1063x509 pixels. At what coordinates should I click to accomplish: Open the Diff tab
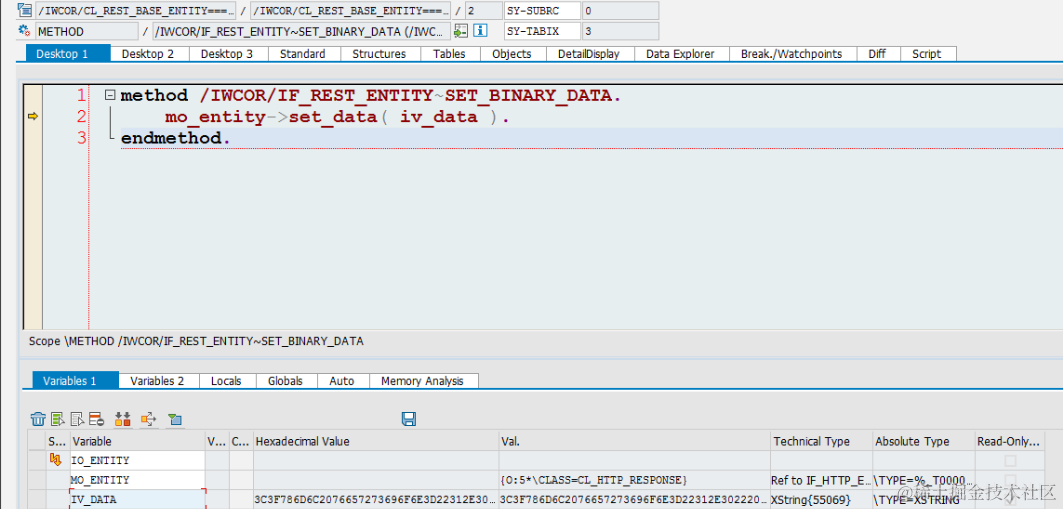click(877, 54)
